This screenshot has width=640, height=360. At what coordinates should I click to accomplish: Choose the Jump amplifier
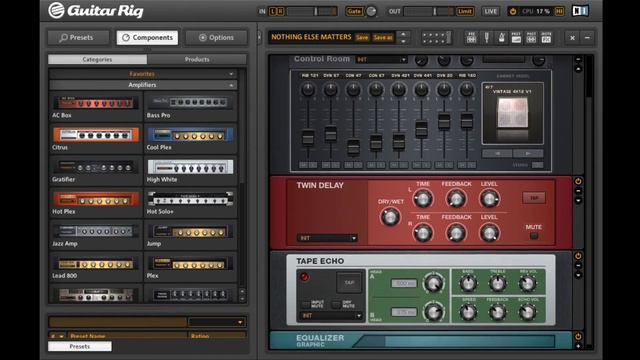click(190, 231)
